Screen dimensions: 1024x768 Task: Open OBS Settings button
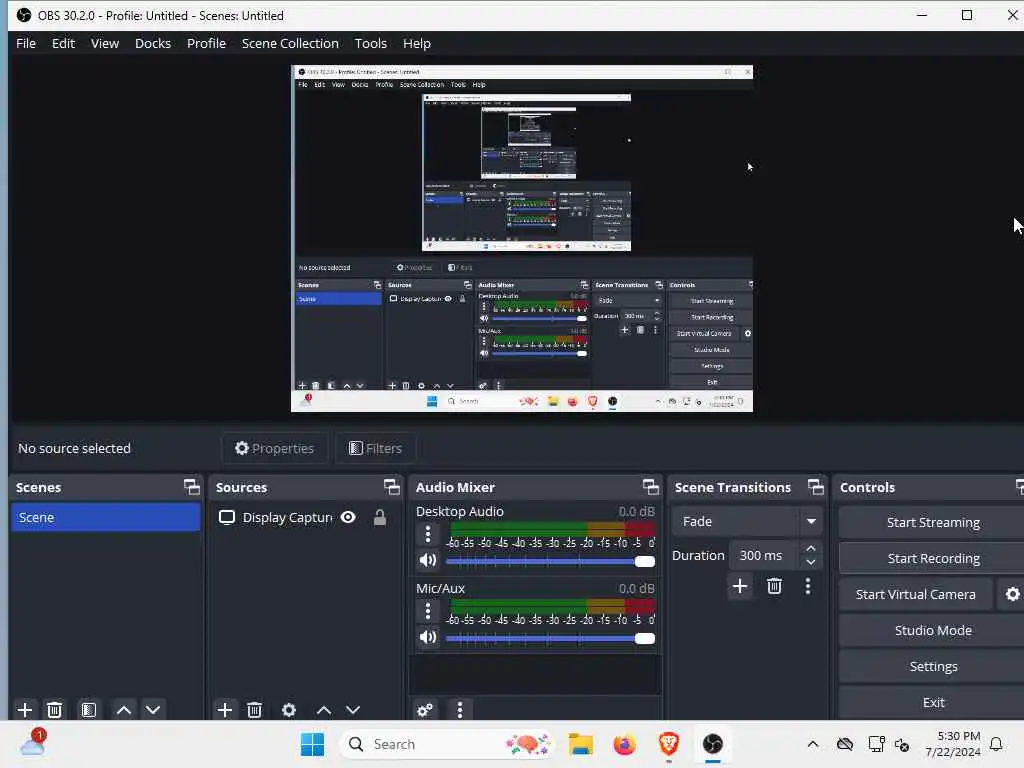[933, 666]
